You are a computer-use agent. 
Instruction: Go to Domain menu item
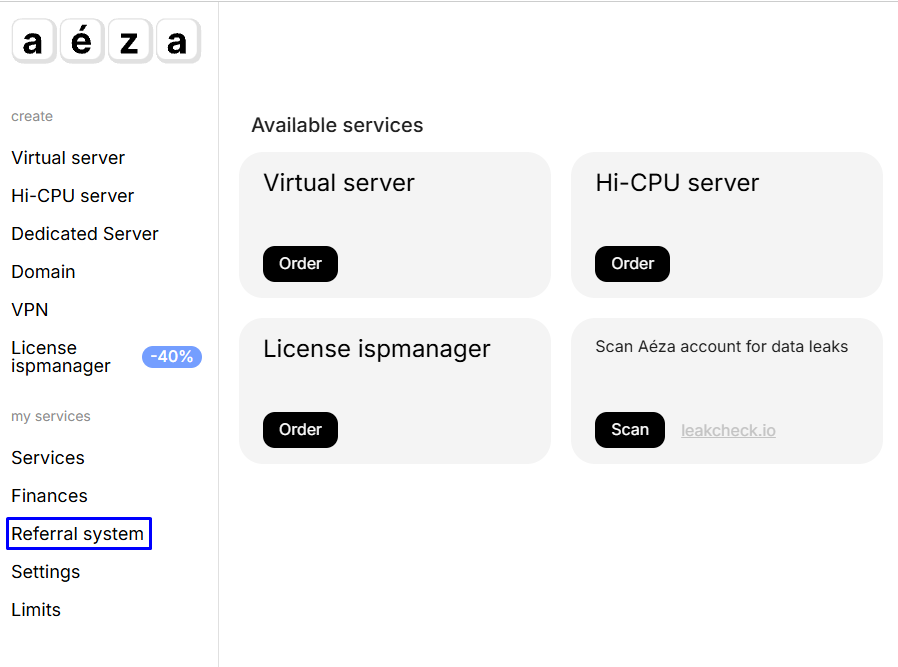click(43, 272)
